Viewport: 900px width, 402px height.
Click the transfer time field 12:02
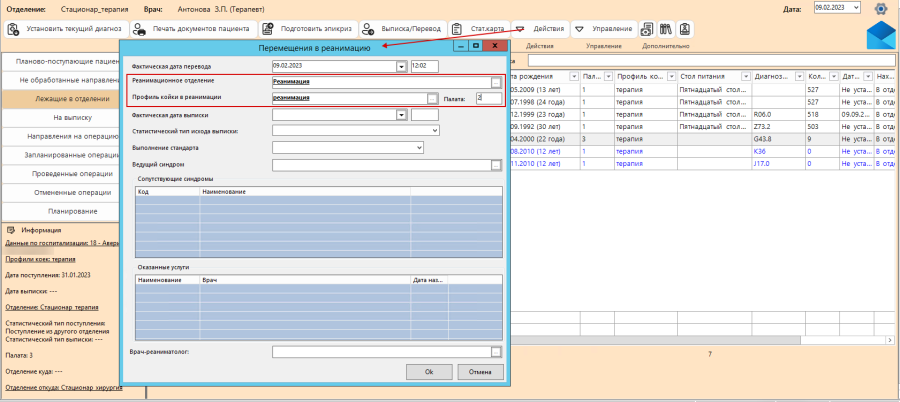coord(425,67)
